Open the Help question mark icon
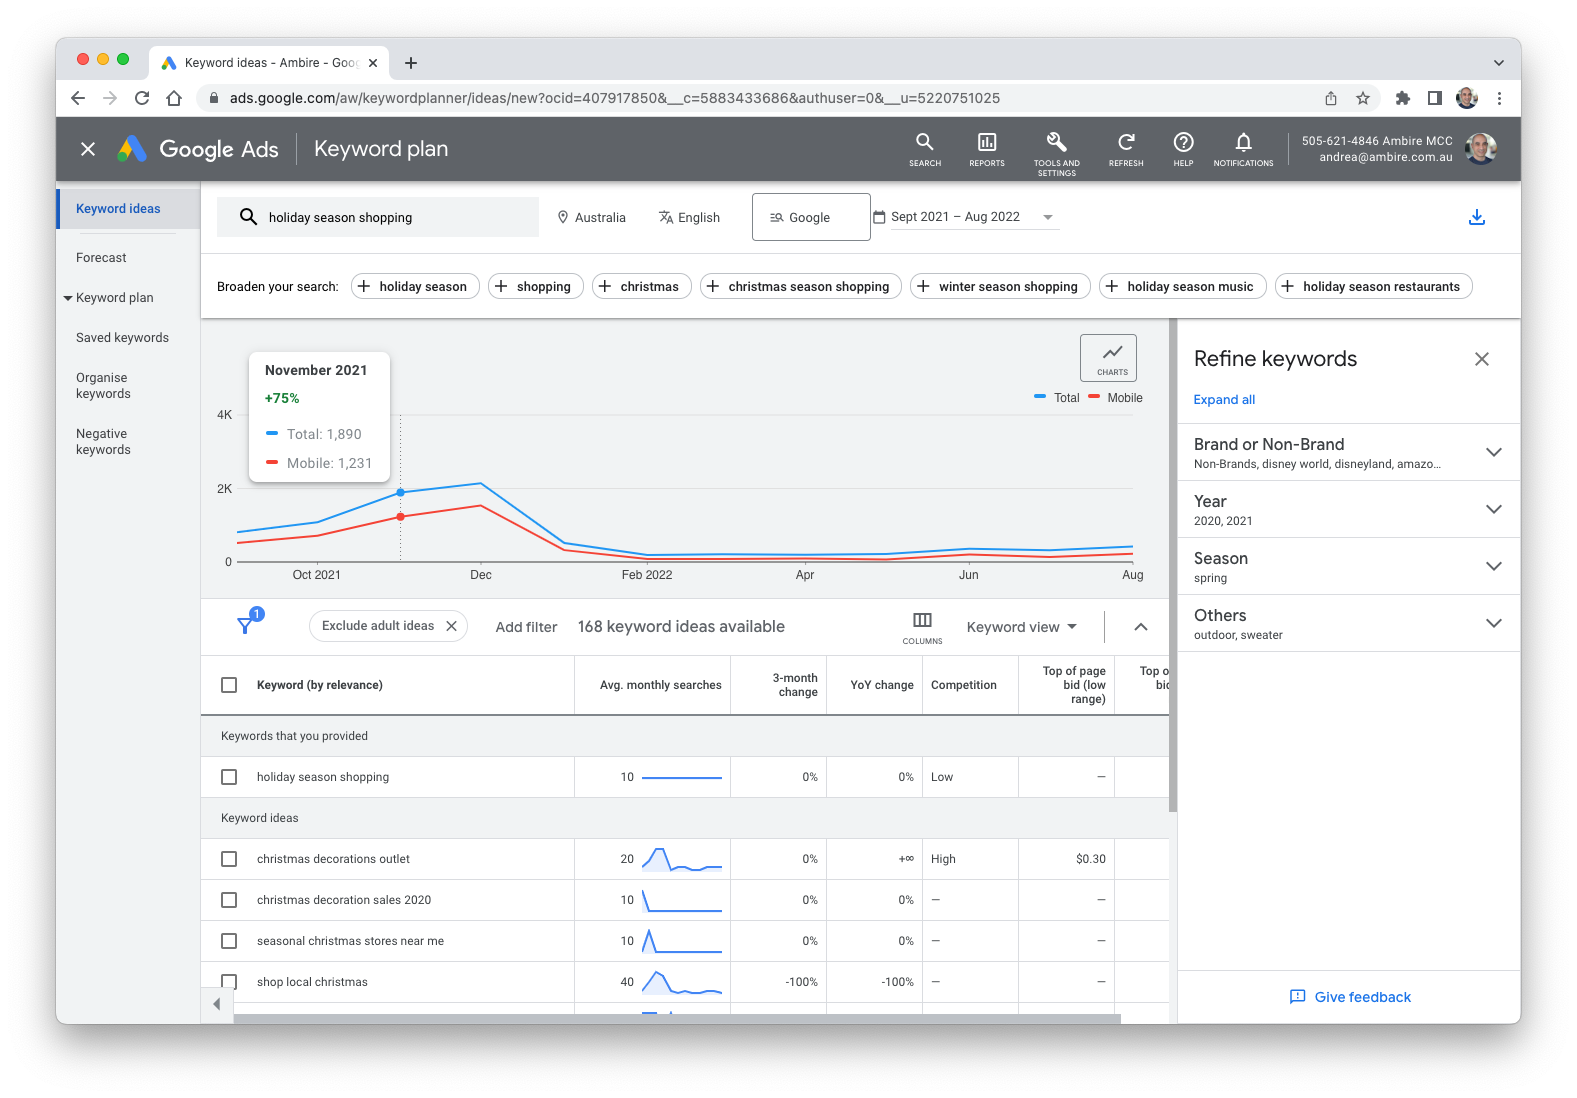Image resolution: width=1577 pixels, height=1098 pixels. 1183,149
